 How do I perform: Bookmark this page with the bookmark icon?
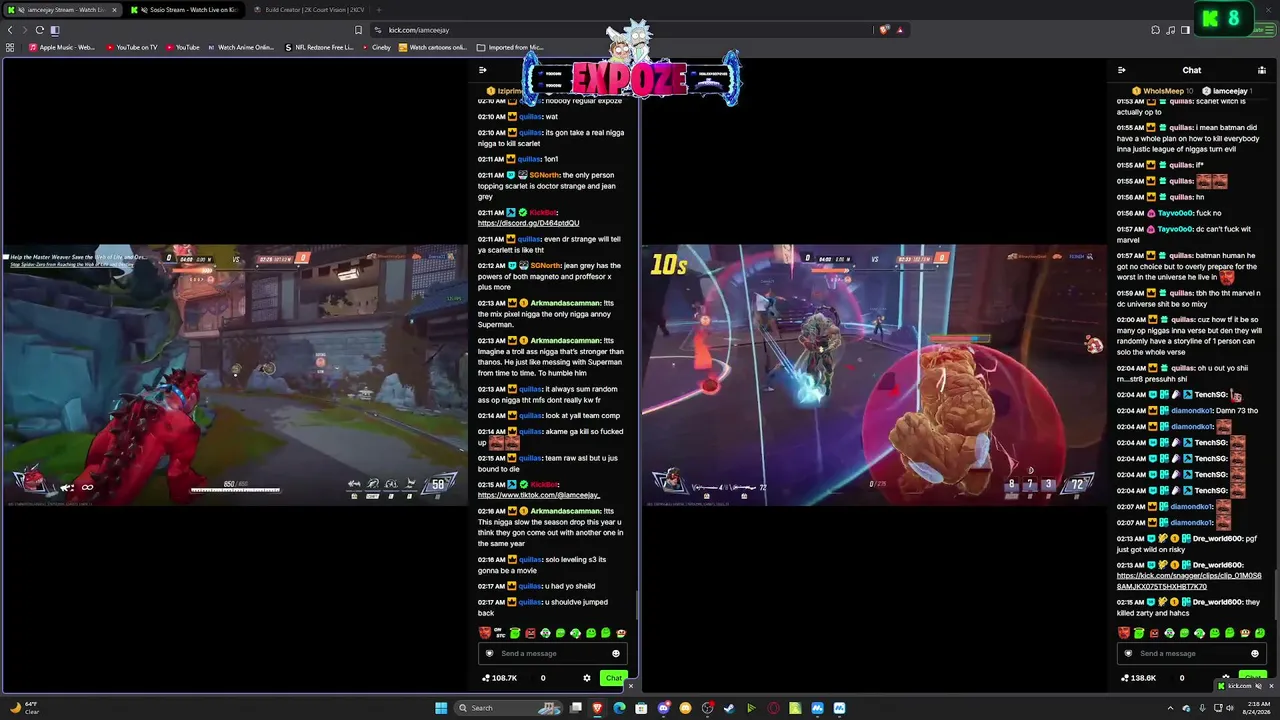[358, 30]
